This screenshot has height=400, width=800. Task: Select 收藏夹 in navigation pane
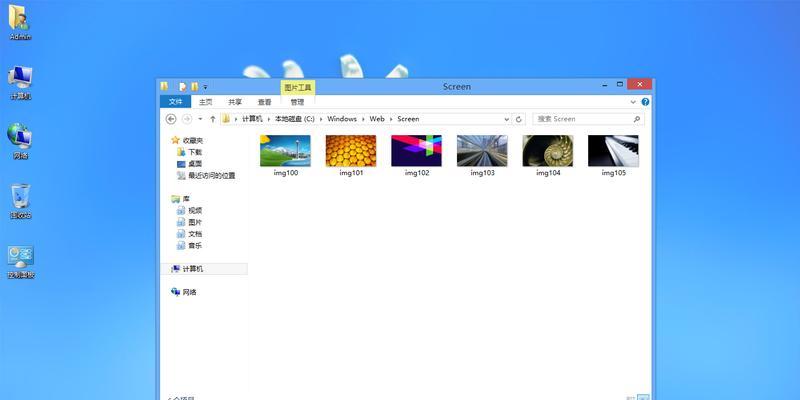188,140
